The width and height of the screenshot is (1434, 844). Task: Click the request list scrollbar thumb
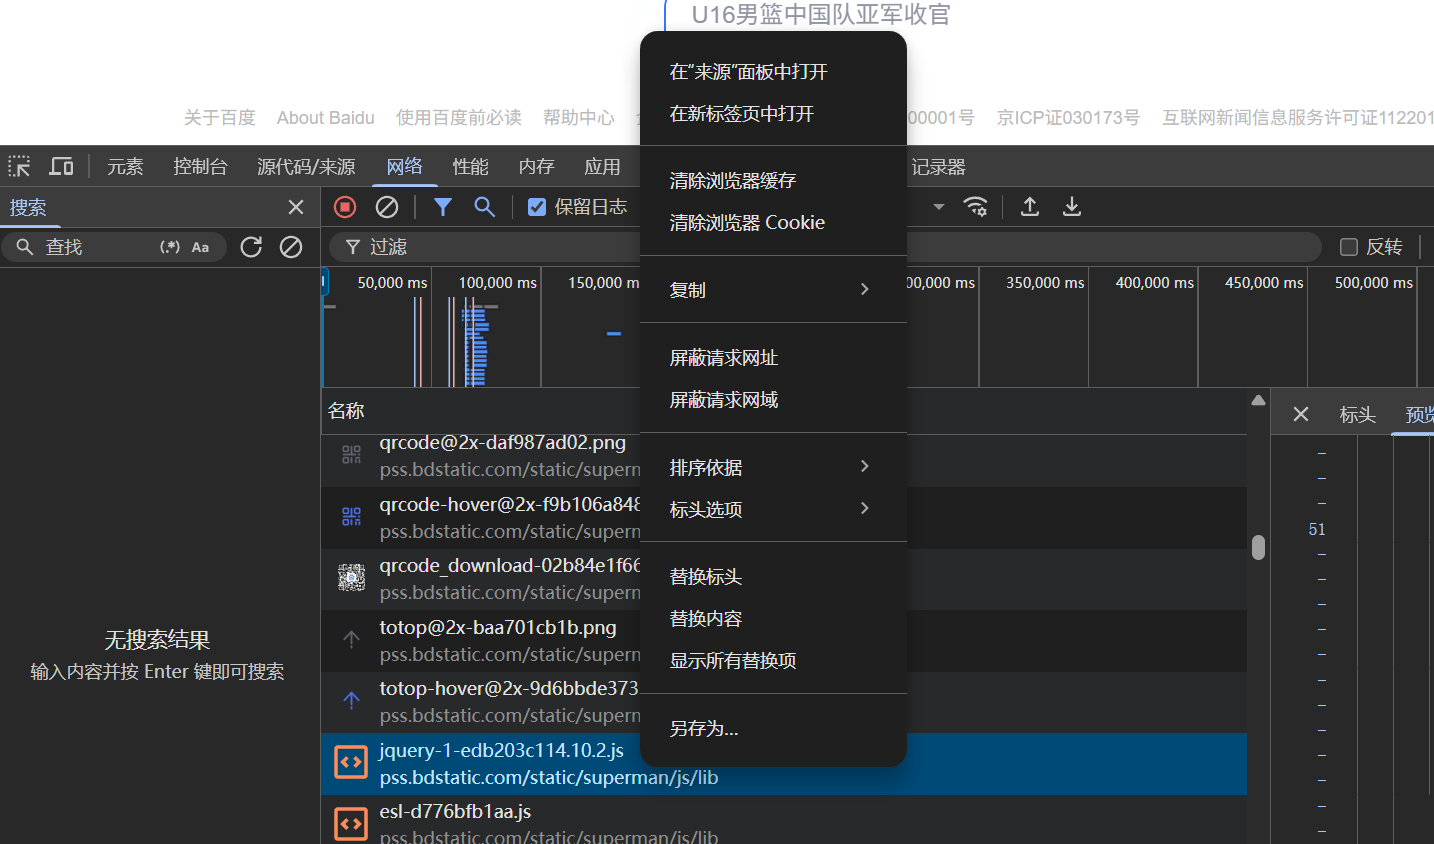pyautogui.click(x=1258, y=547)
